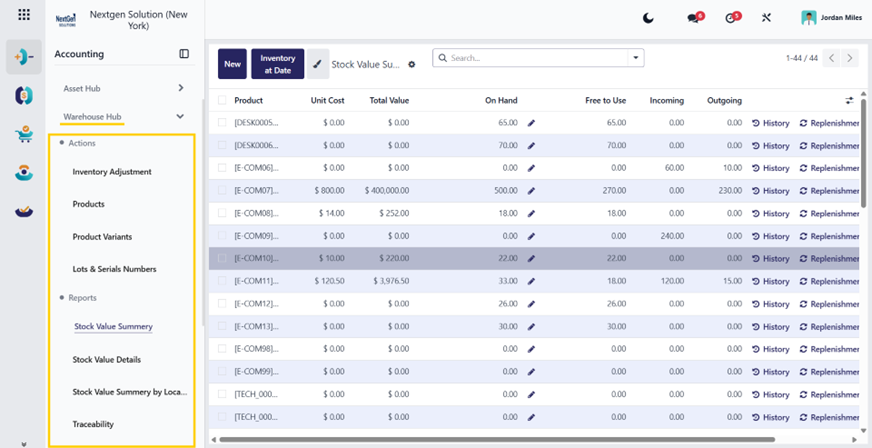Open the messages chat icon

pos(693,18)
